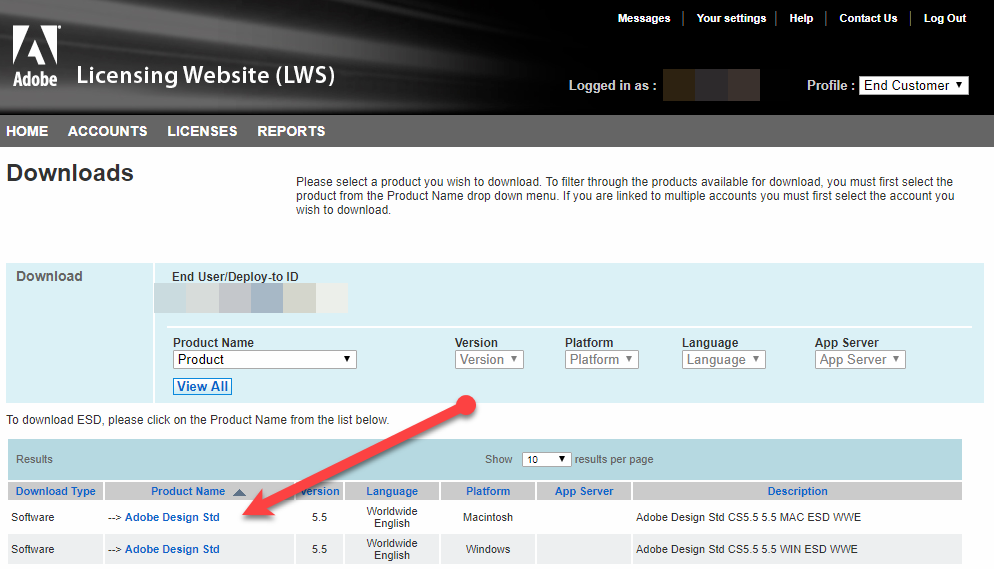Sort by App Server column header
Image resolution: width=994 pixels, height=569 pixels.
tap(584, 491)
